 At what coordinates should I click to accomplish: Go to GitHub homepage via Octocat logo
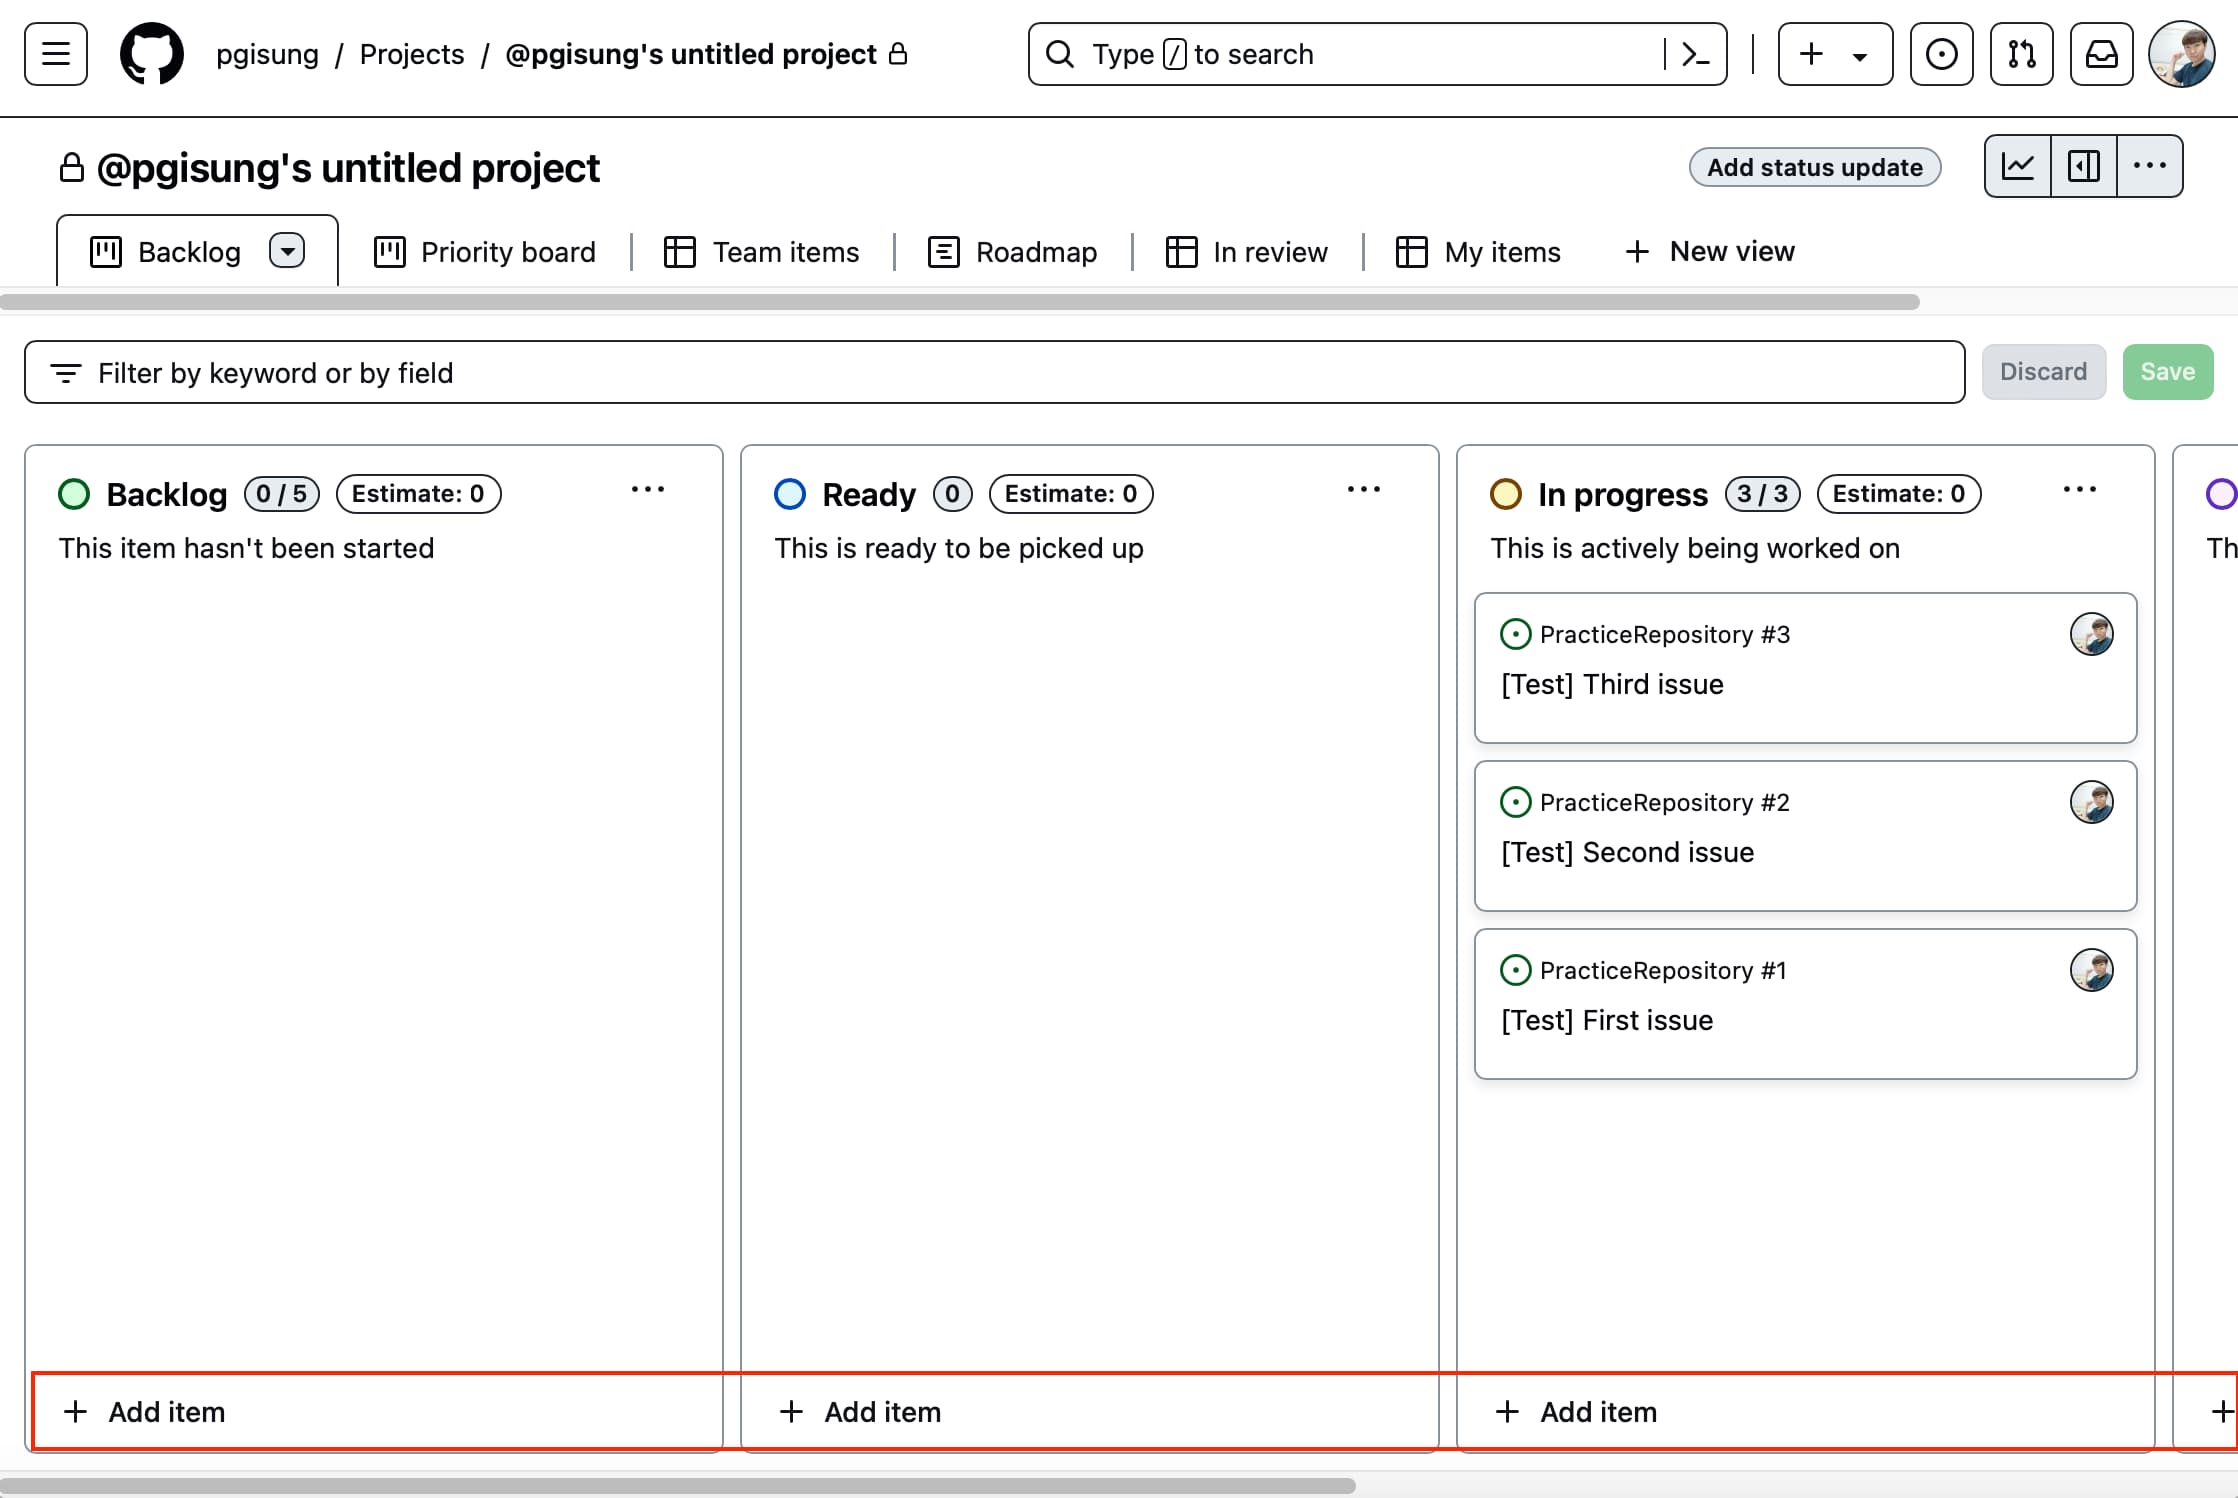pyautogui.click(x=152, y=54)
